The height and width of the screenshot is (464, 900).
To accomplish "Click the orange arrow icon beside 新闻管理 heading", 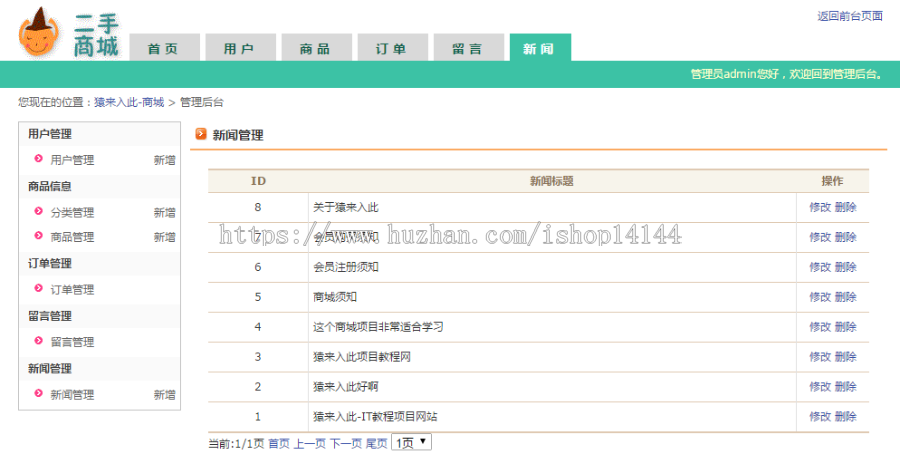I will pos(201,134).
